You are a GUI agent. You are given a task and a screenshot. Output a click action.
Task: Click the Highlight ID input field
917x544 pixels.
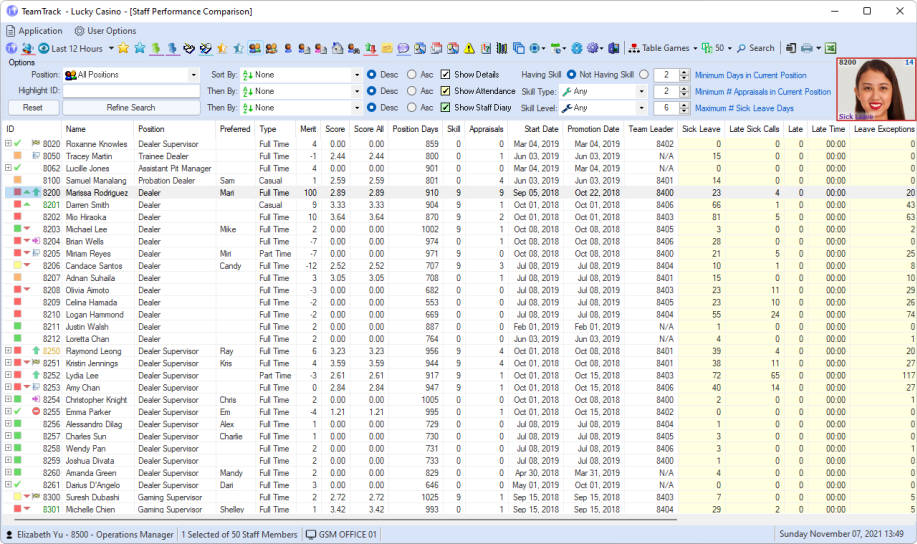(x=130, y=91)
